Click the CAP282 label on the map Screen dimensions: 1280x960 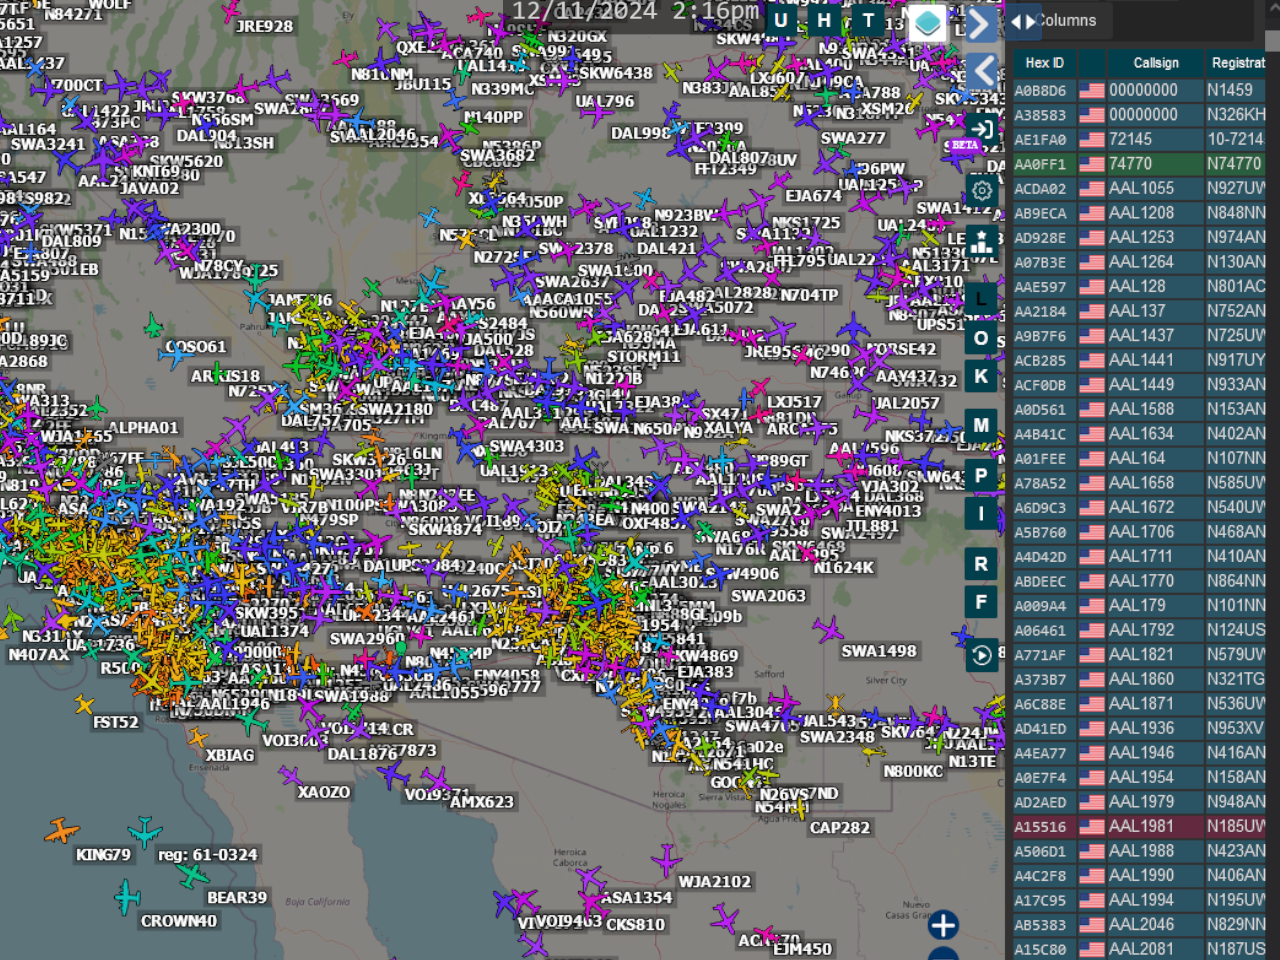[840, 828]
